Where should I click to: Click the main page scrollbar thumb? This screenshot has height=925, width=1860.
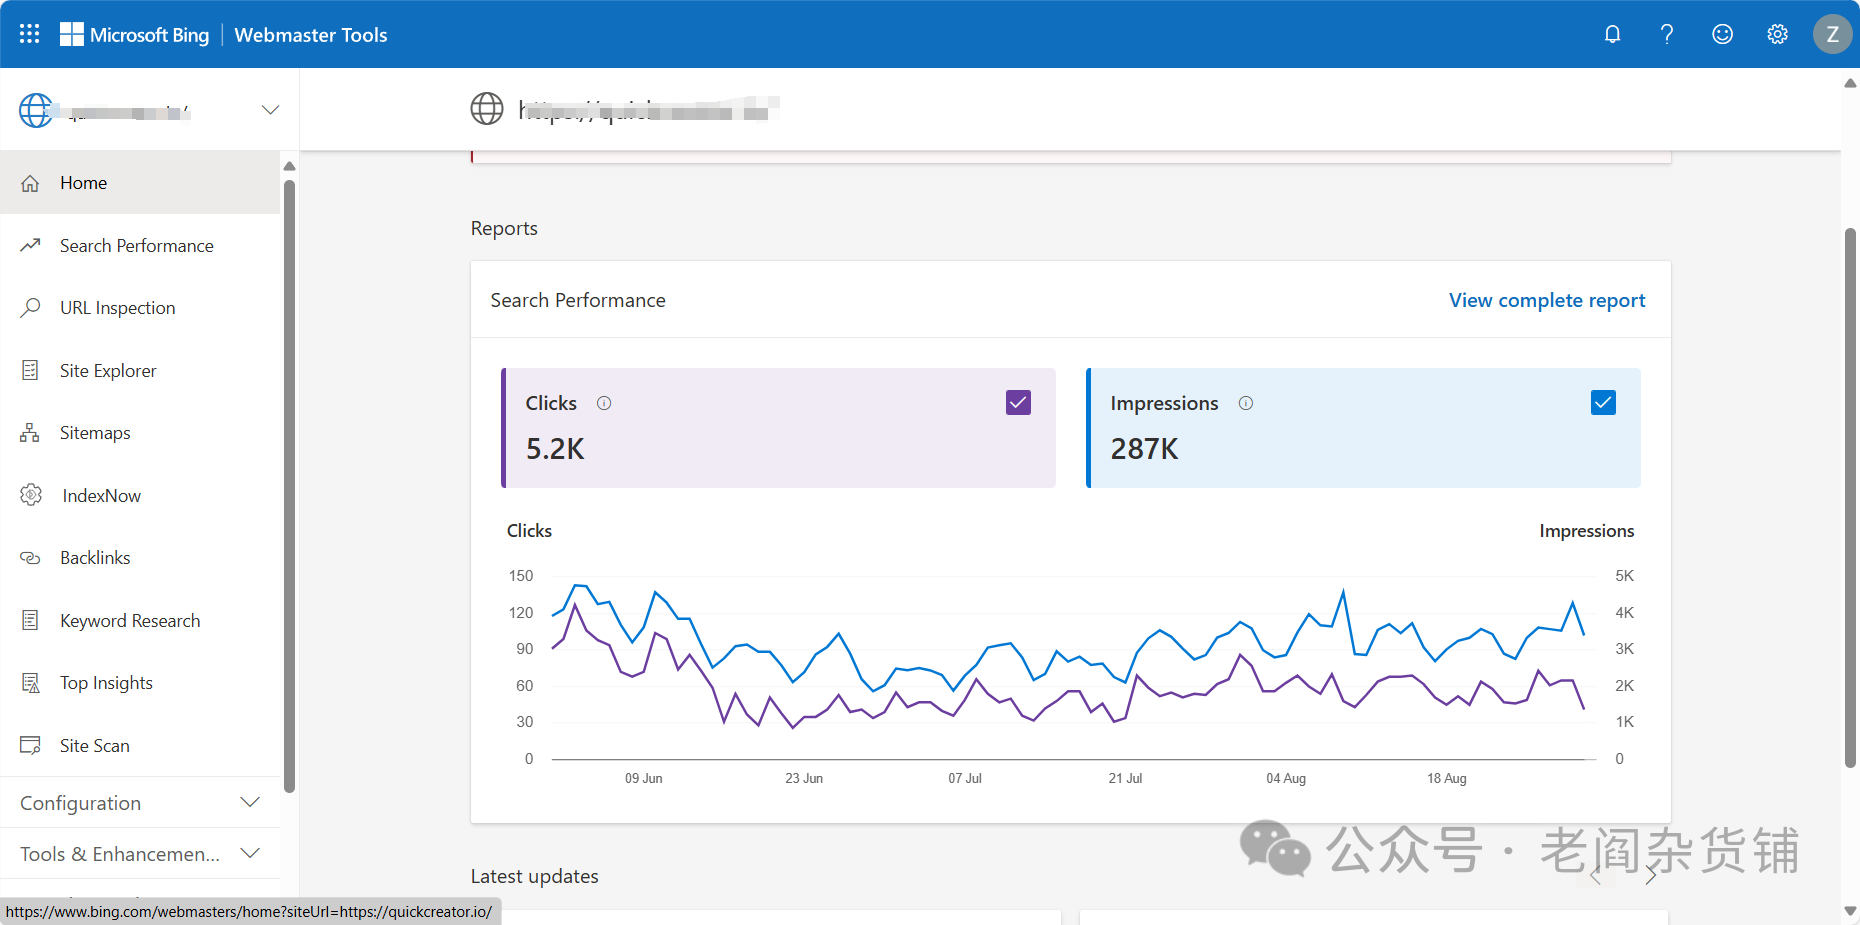click(x=1850, y=497)
